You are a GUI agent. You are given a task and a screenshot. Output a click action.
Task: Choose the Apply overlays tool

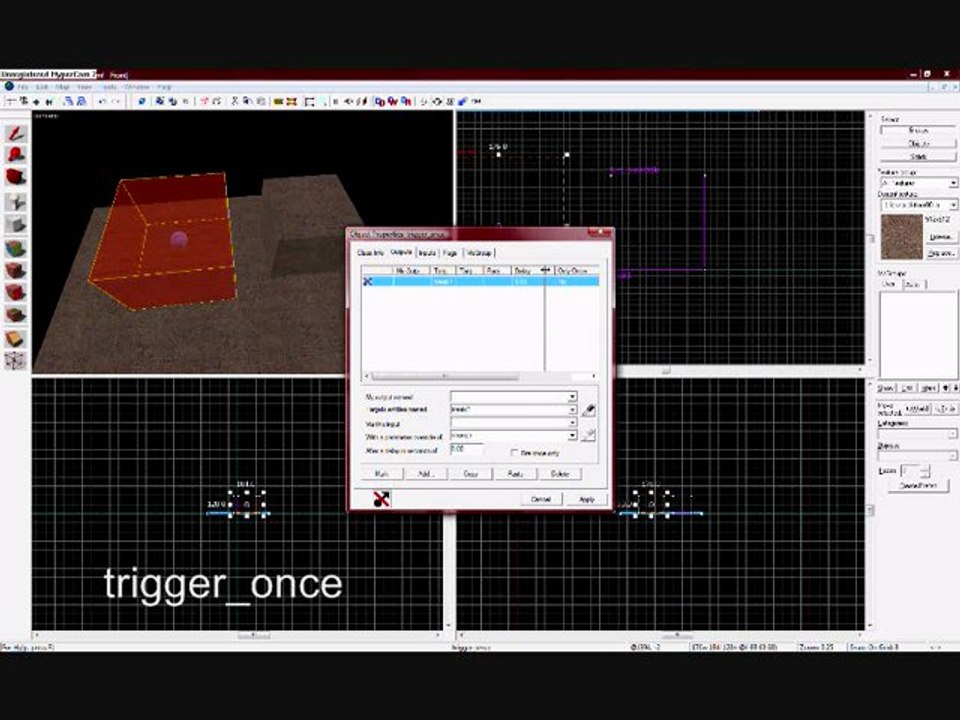click(x=15, y=315)
